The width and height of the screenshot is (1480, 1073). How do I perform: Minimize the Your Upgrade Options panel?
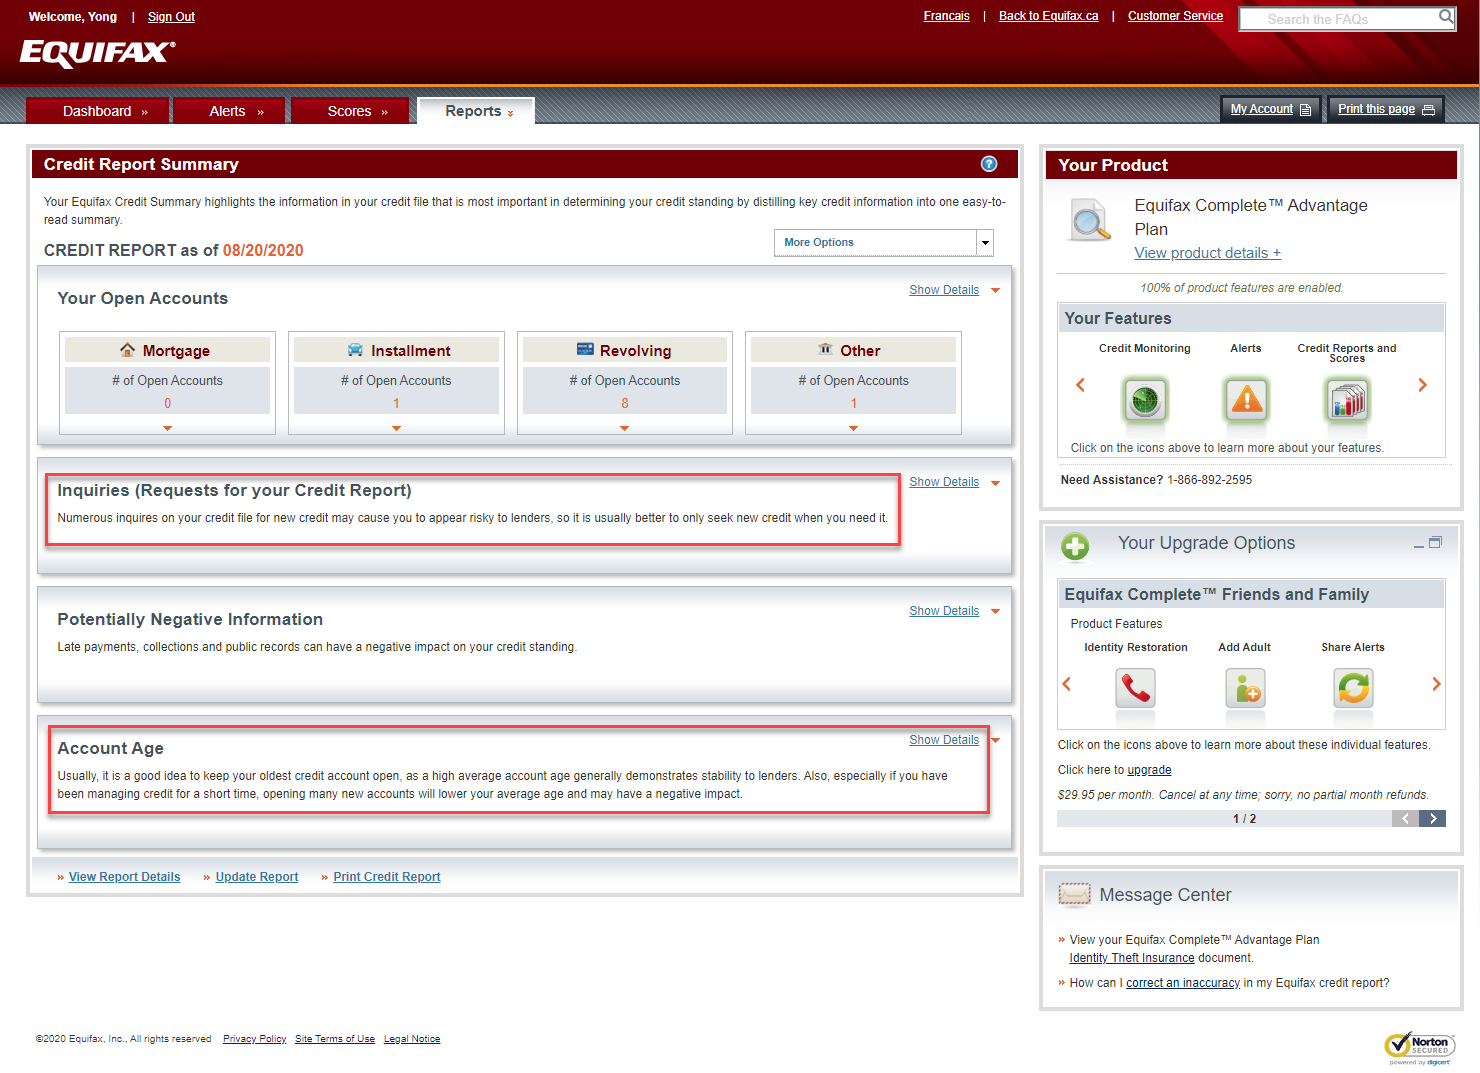(1419, 544)
